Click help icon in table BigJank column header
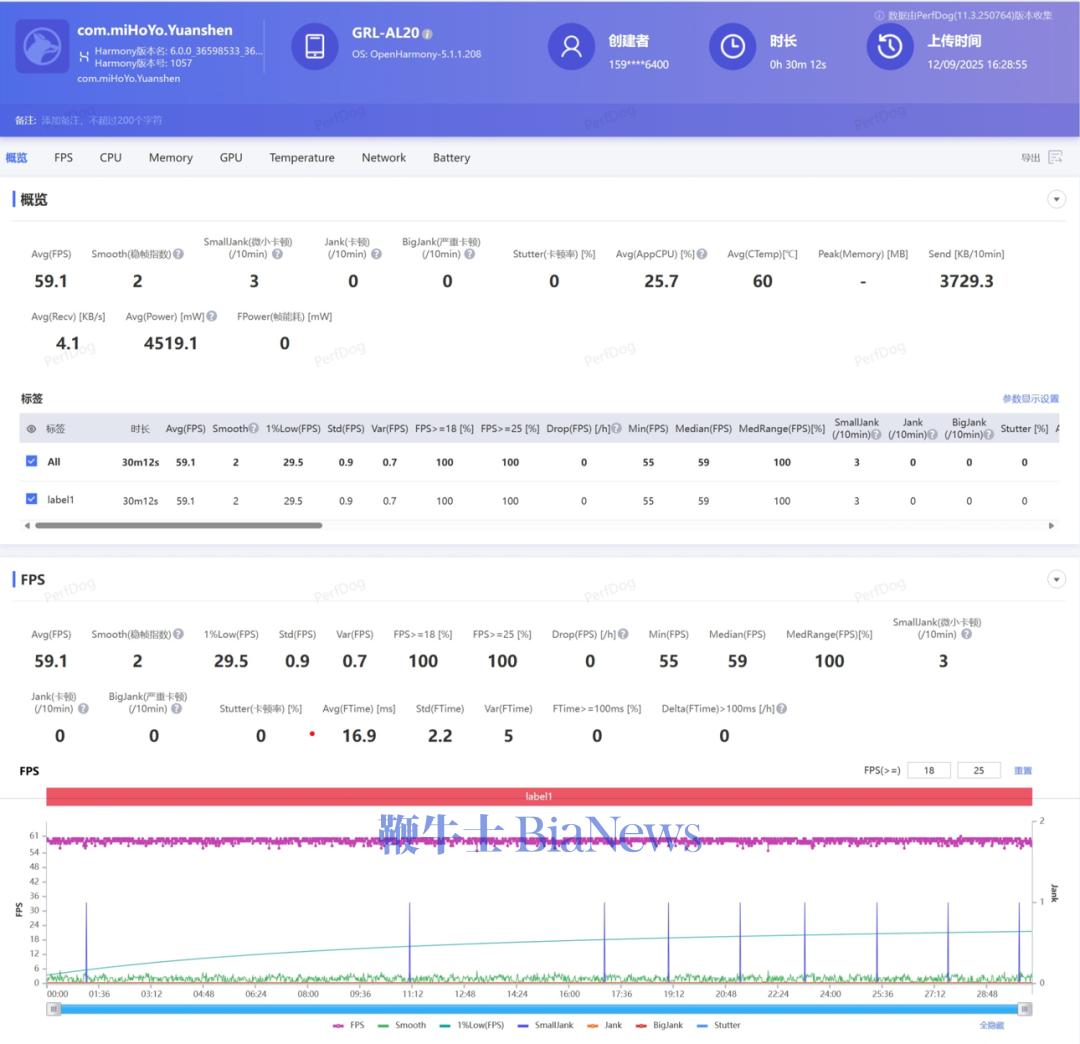The width and height of the screenshot is (1080, 1044). click(988, 435)
